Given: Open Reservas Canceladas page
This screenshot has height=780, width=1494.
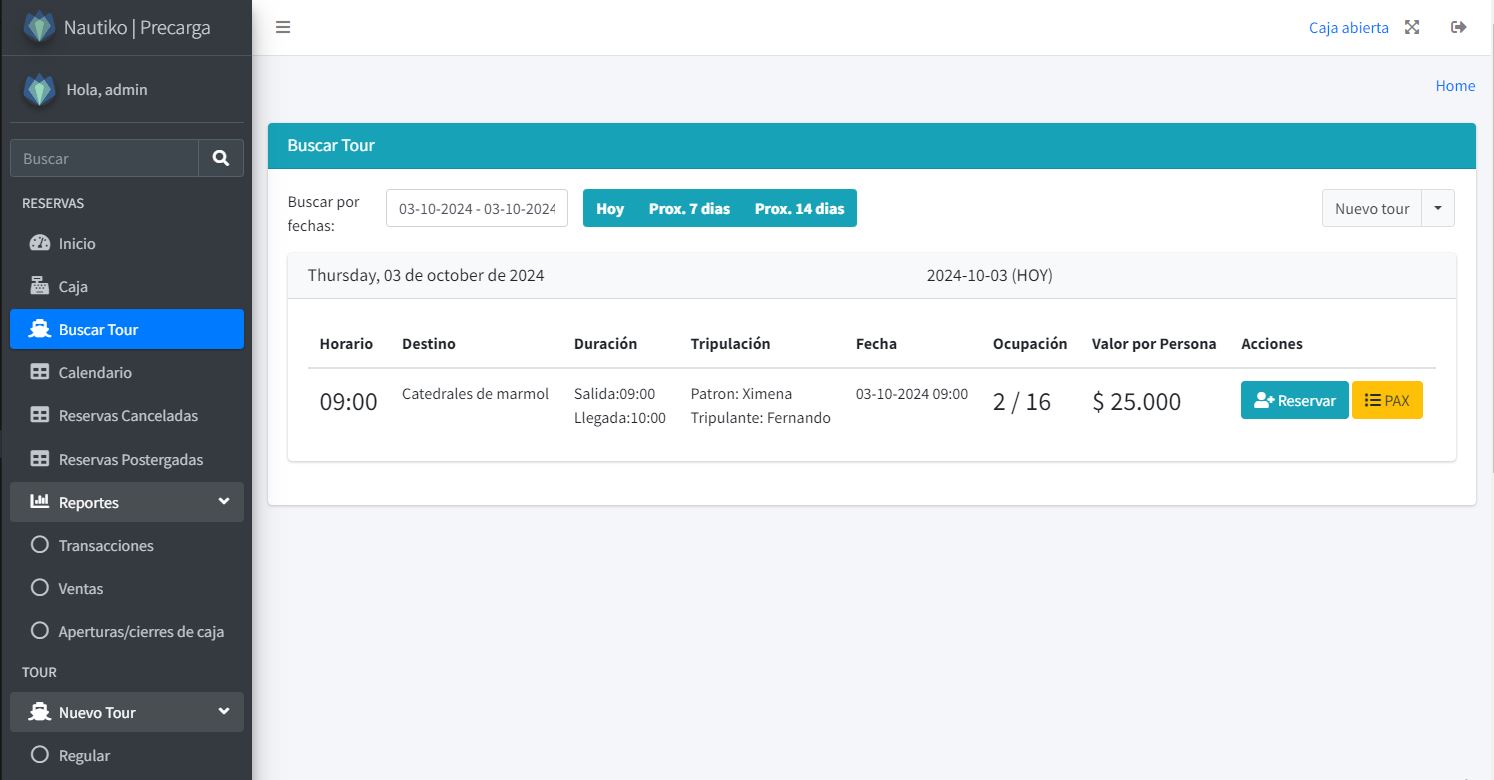Looking at the screenshot, I should tap(128, 416).
